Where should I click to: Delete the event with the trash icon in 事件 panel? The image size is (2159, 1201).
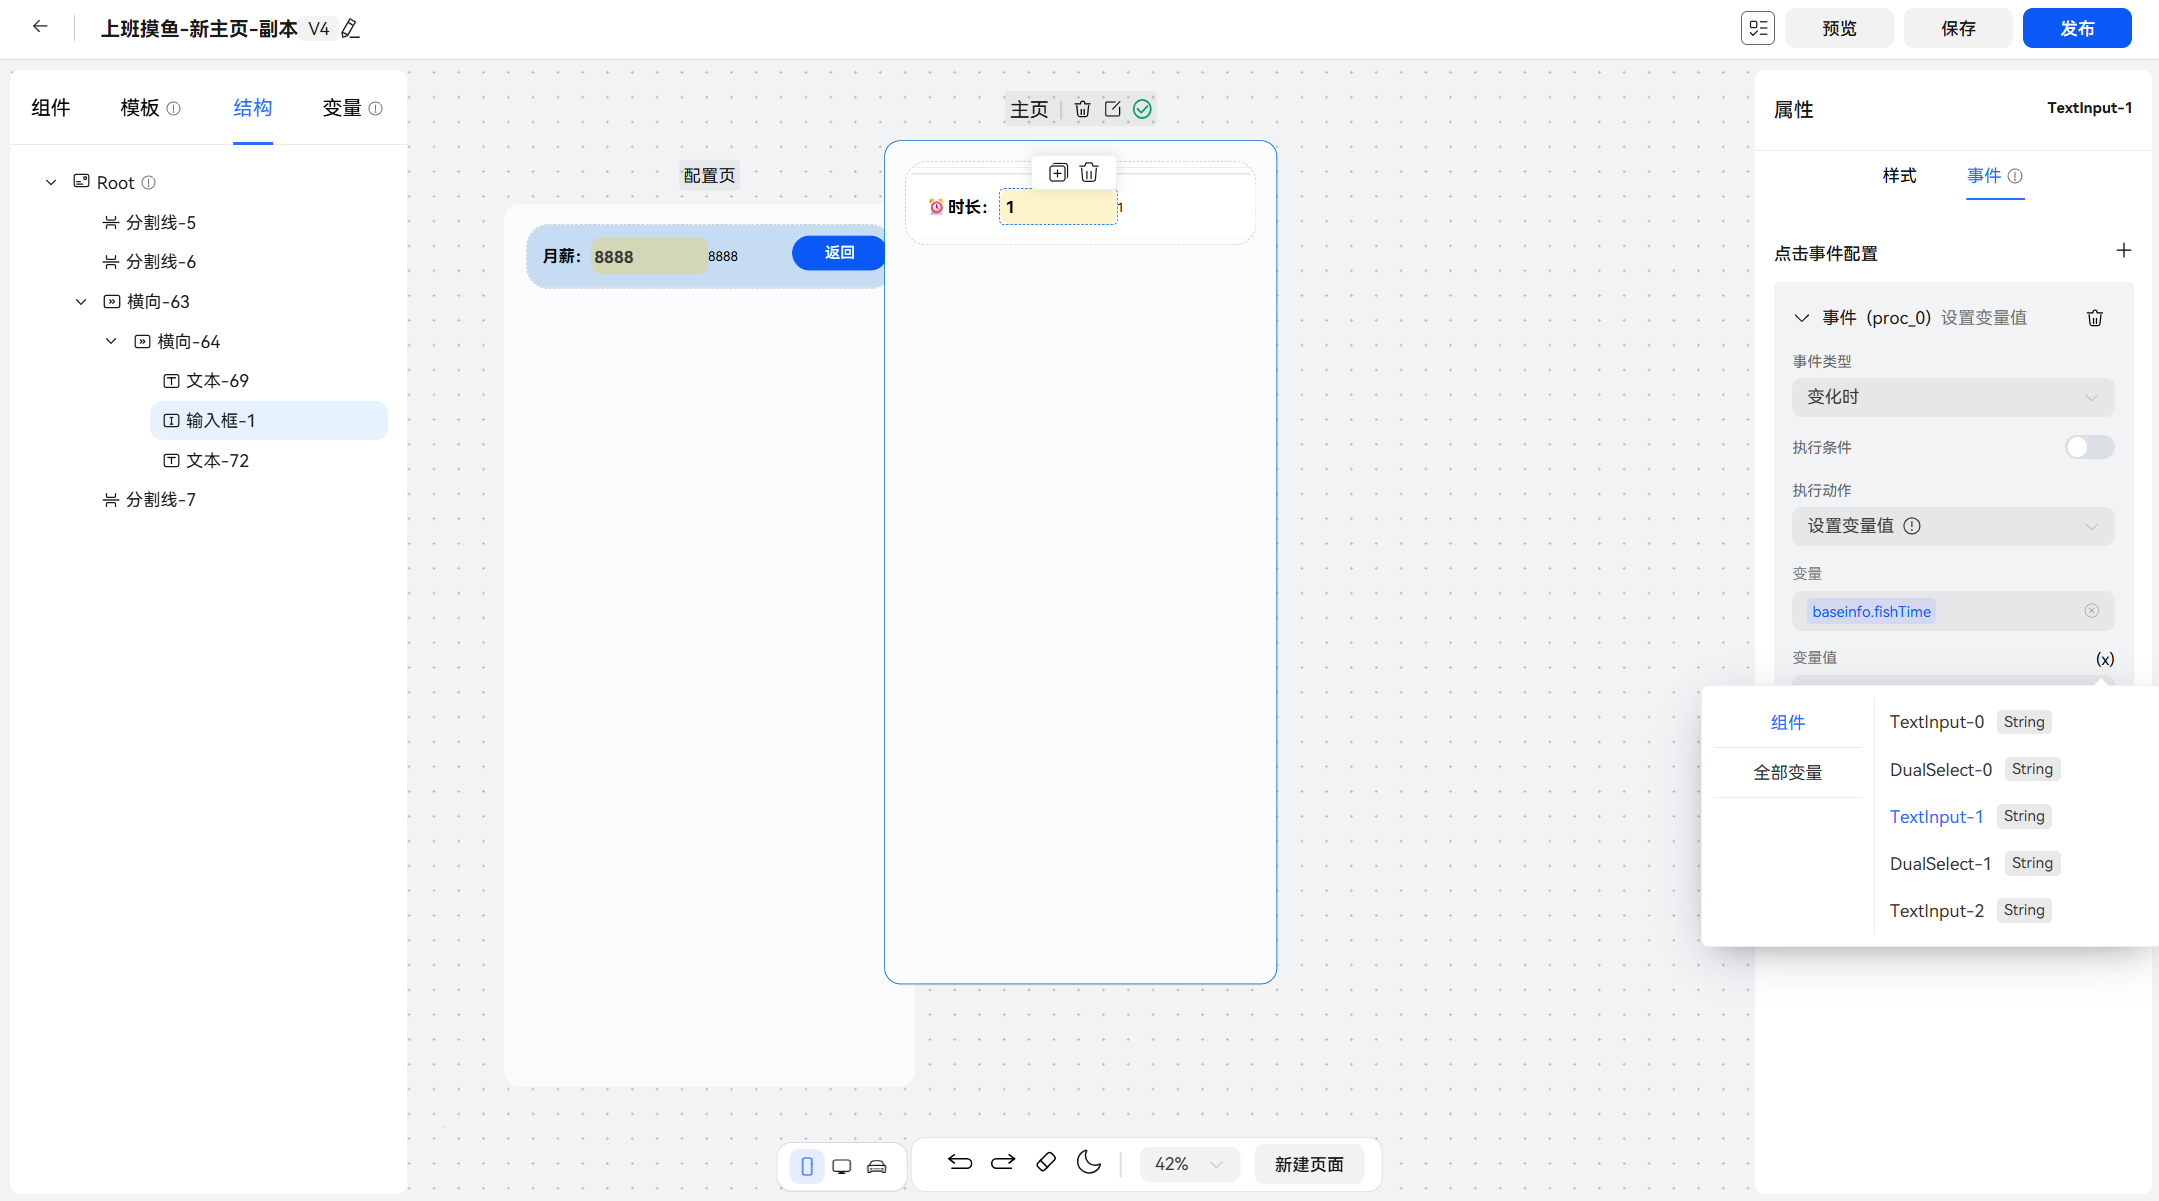(x=2095, y=317)
